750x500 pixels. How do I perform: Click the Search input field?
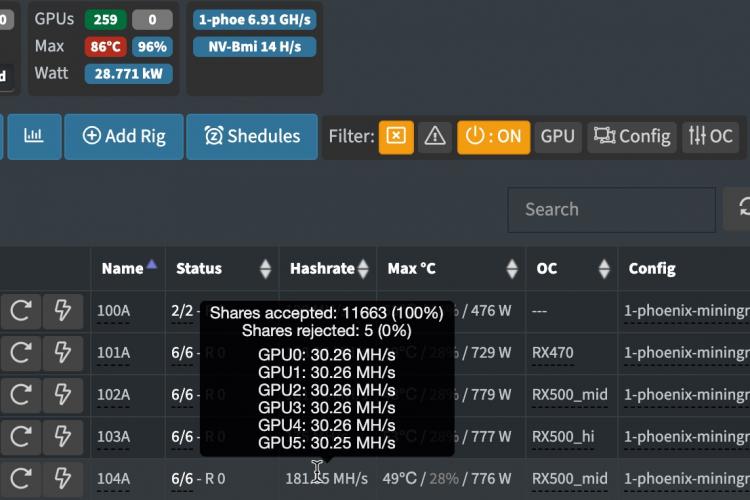pos(611,209)
